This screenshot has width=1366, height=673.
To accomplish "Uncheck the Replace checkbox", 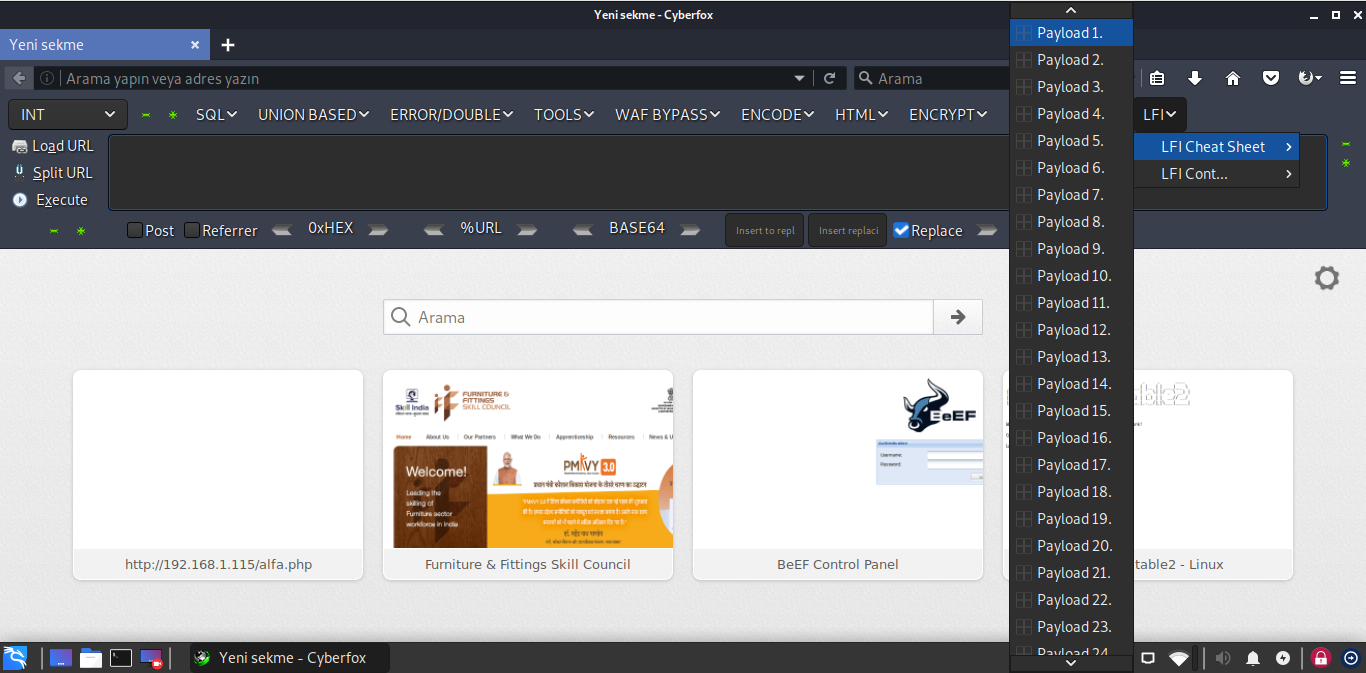I will coord(901,230).
